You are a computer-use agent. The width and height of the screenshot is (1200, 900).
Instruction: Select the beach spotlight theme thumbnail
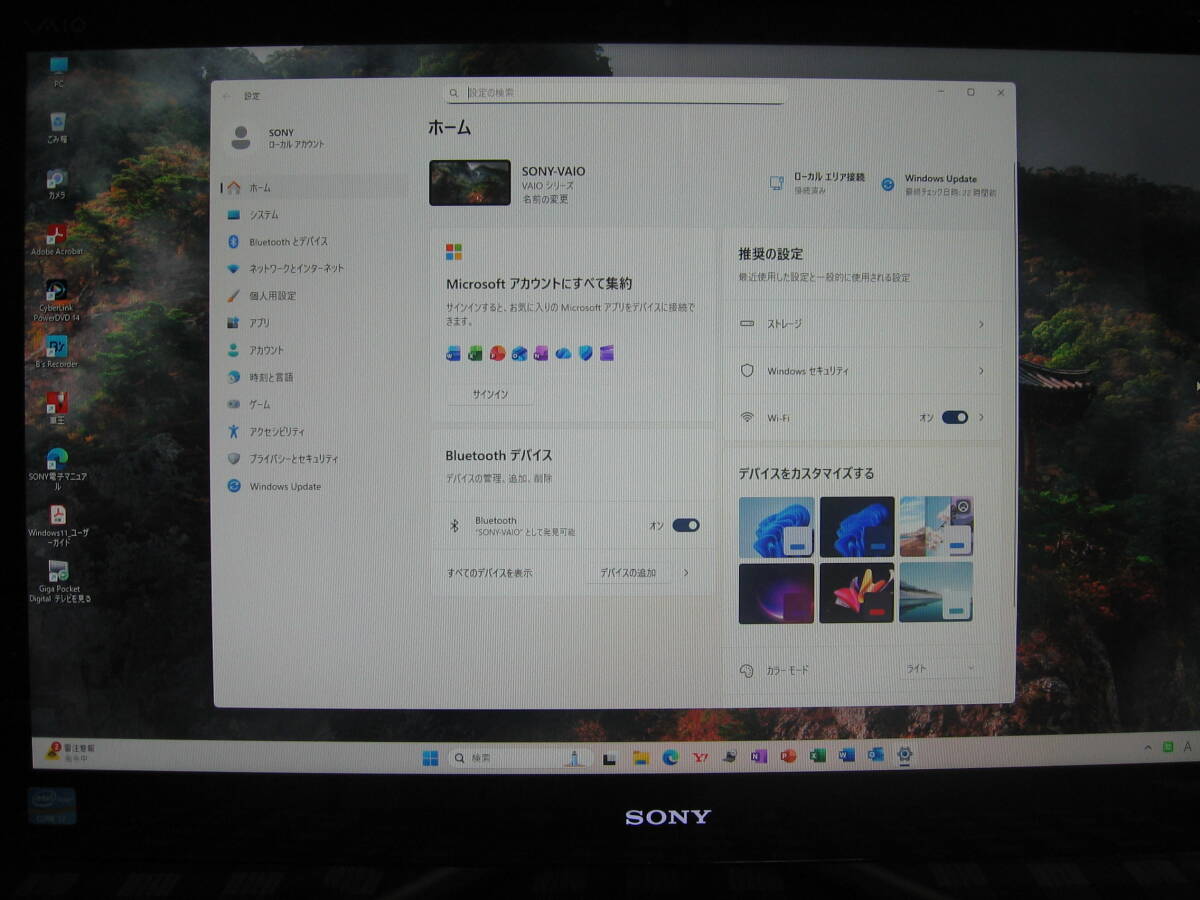(936, 526)
